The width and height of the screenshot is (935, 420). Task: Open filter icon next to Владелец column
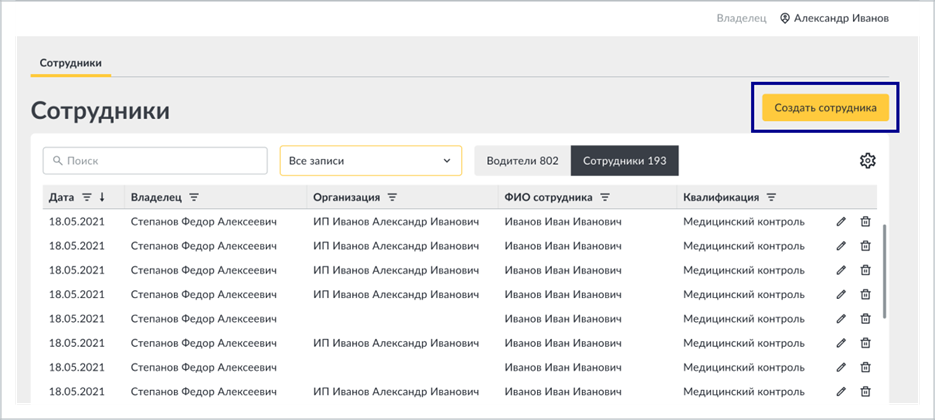click(x=194, y=197)
